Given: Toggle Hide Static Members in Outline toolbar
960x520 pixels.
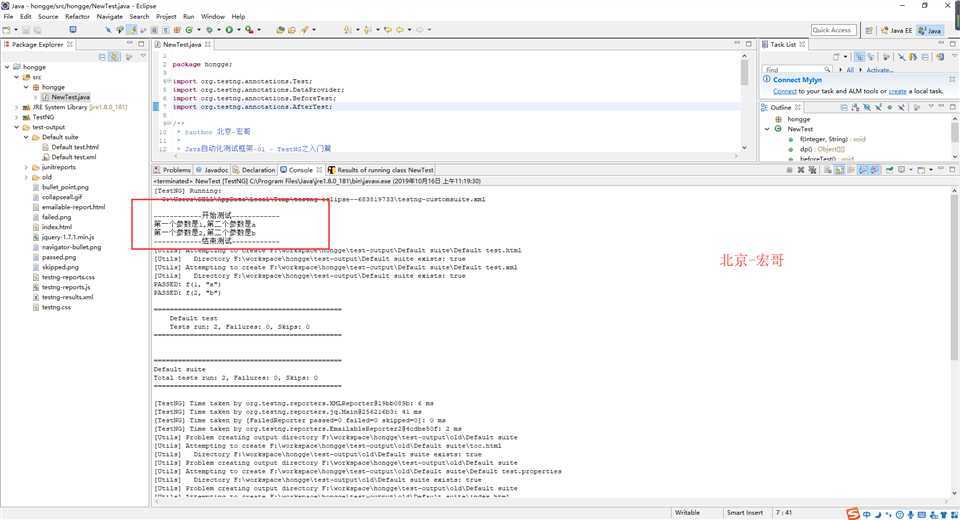Looking at the screenshot, I should coord(879,107).
